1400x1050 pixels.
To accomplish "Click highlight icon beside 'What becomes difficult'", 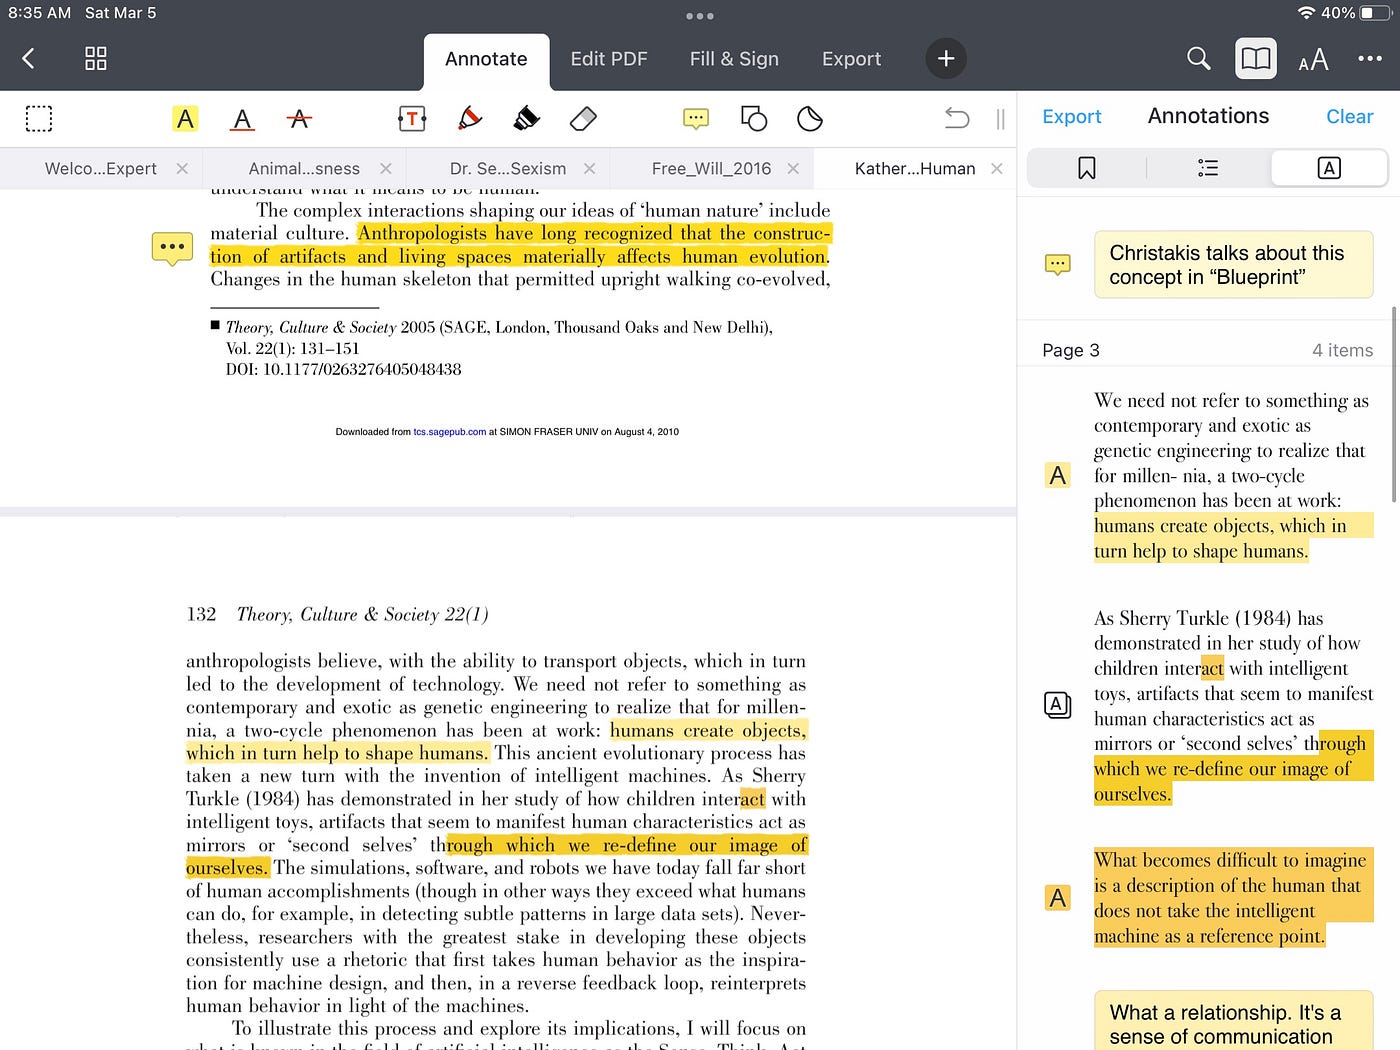I will point(1057,898).
